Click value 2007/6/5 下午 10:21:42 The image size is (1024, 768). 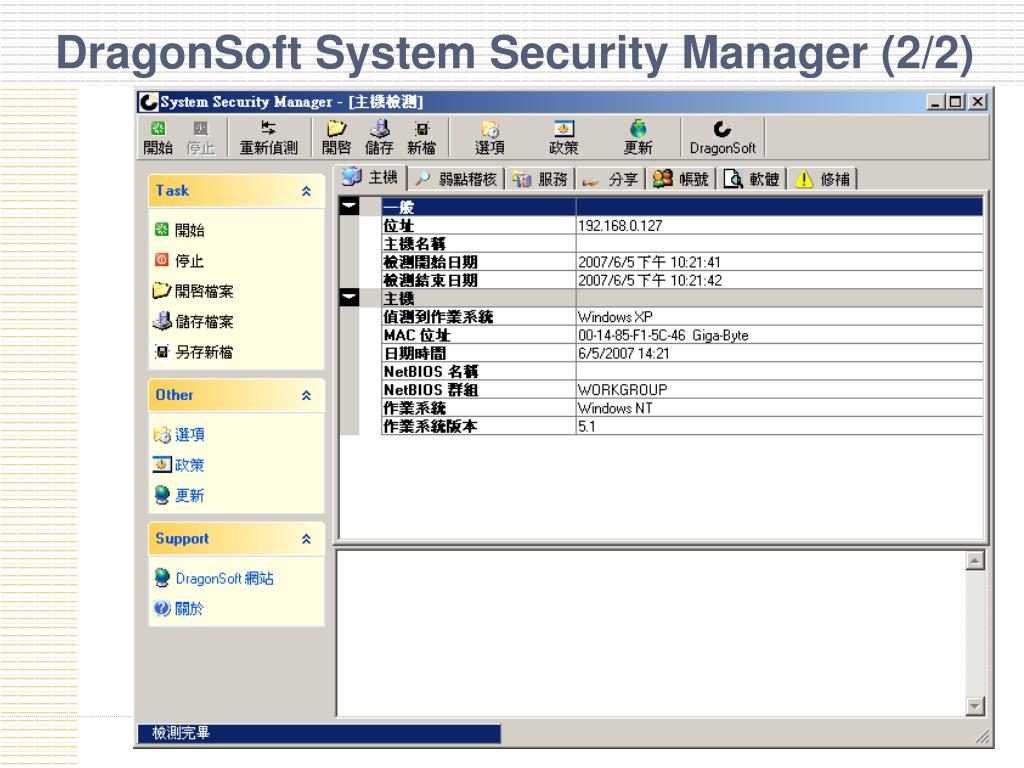(x=649, y=281)
